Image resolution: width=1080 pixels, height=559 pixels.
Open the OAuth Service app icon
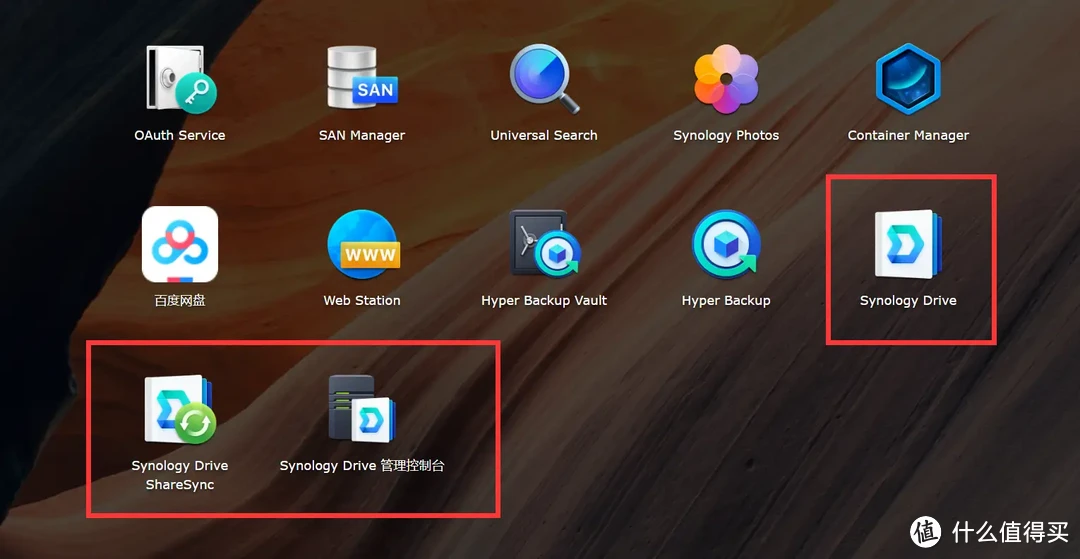coord(180,78)
